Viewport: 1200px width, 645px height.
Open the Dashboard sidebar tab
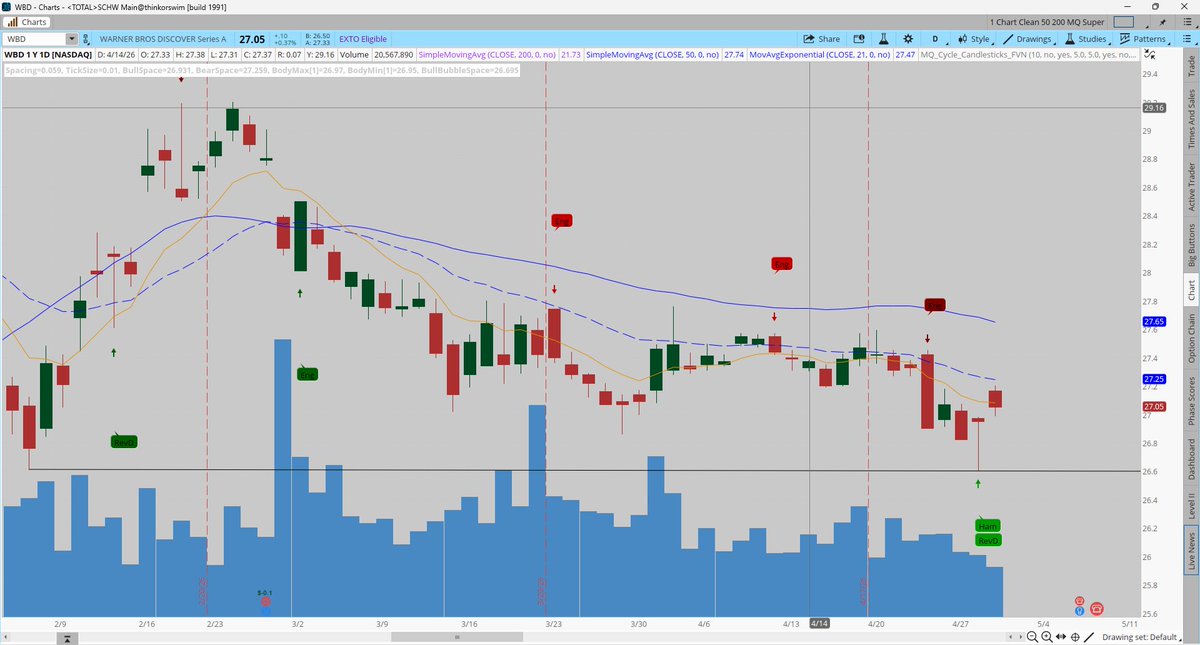coord(1191,461)
